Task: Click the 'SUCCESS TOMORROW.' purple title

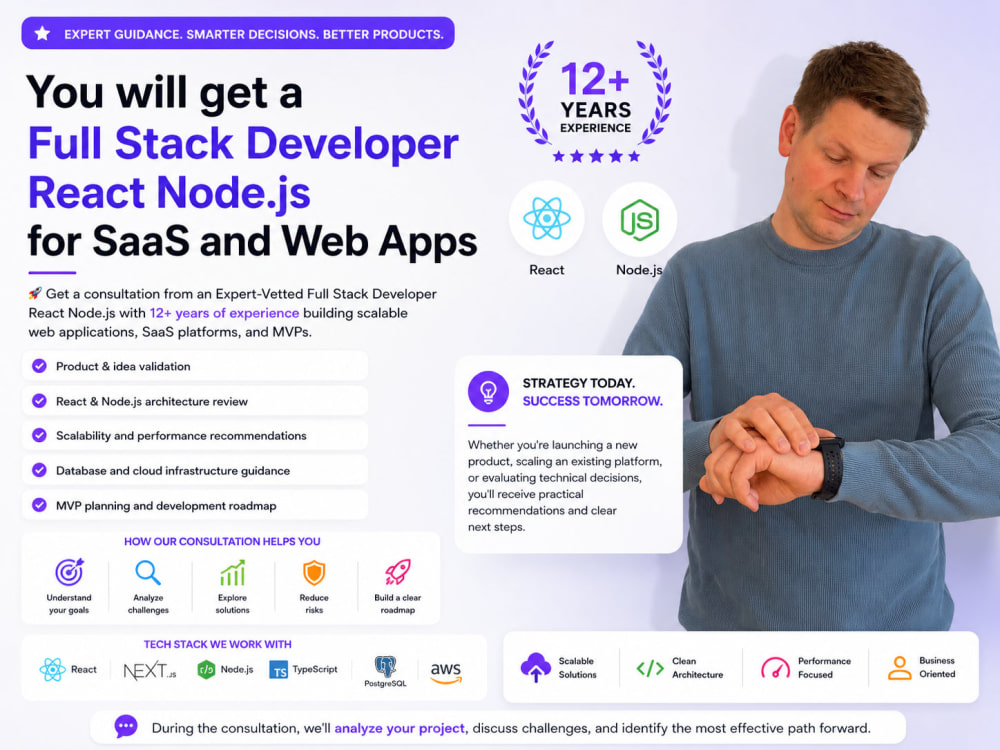Action: pos(592,401)
